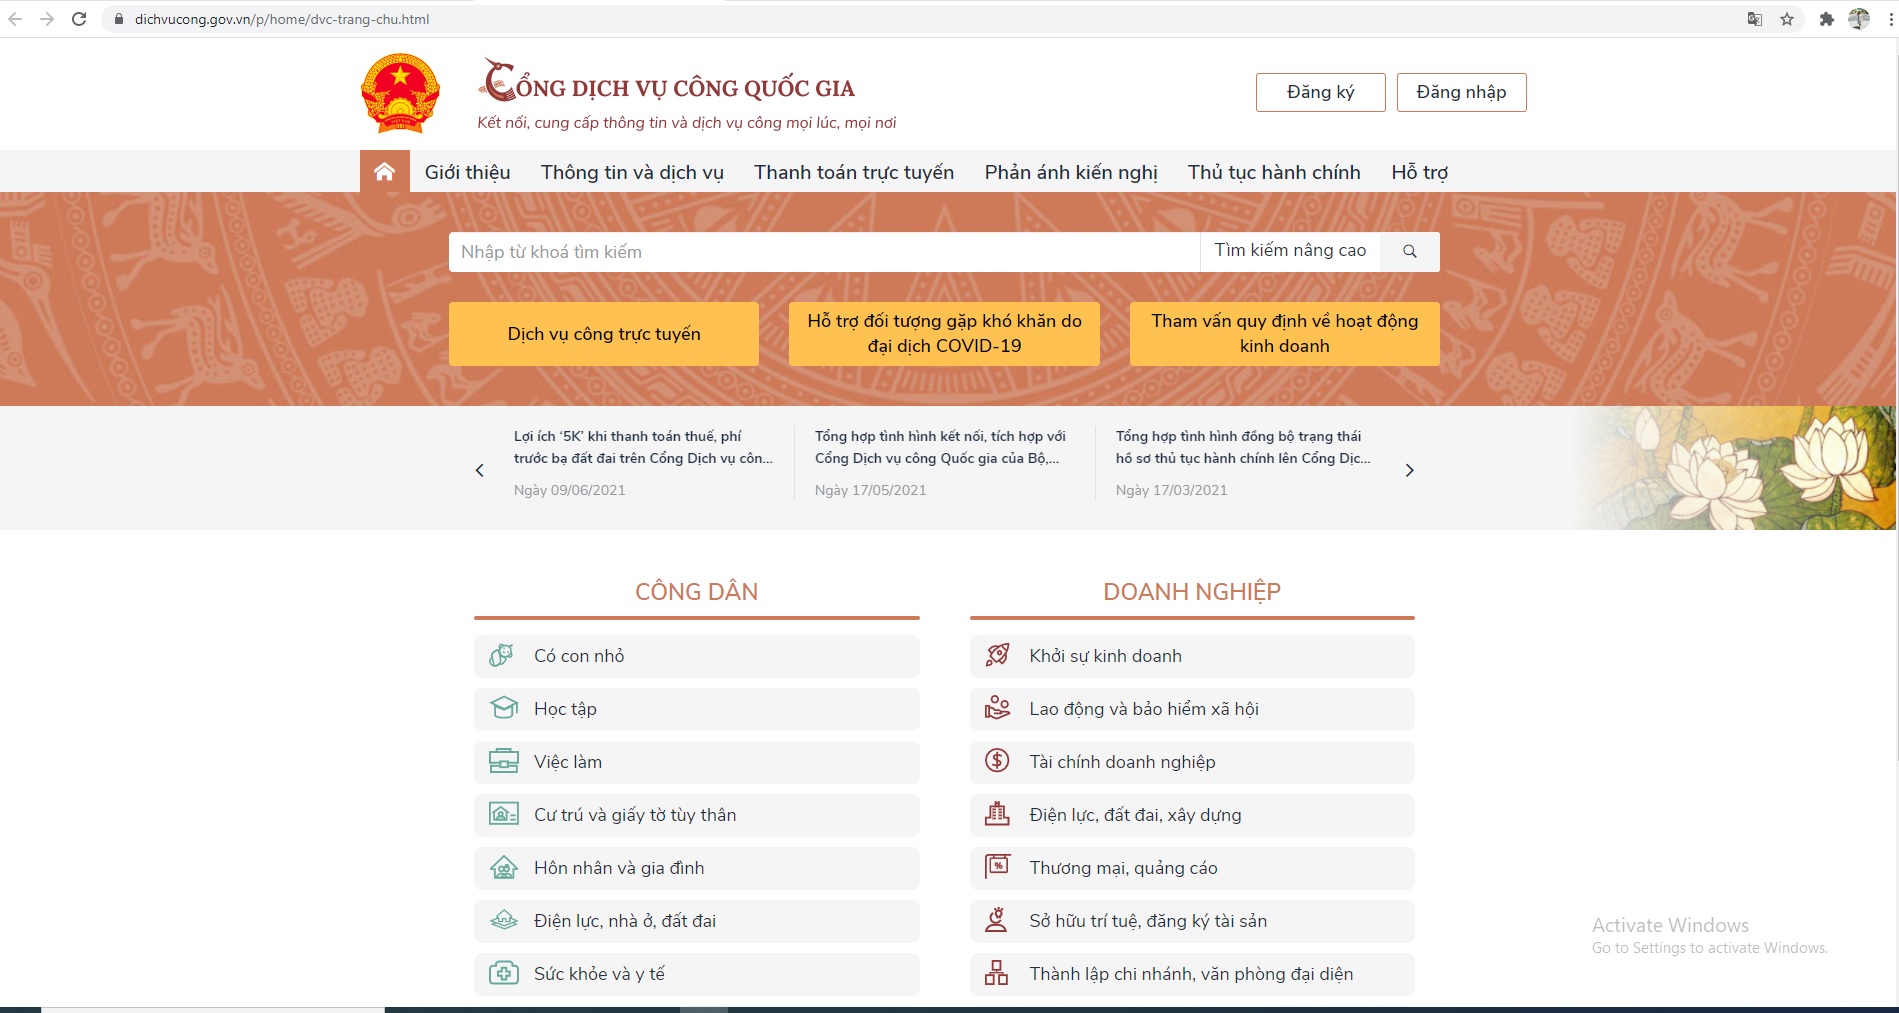Click the Tài chính doanh nghiệp dollar icon
Viewport: 1899px width, 1013px height.
[998, 761]
